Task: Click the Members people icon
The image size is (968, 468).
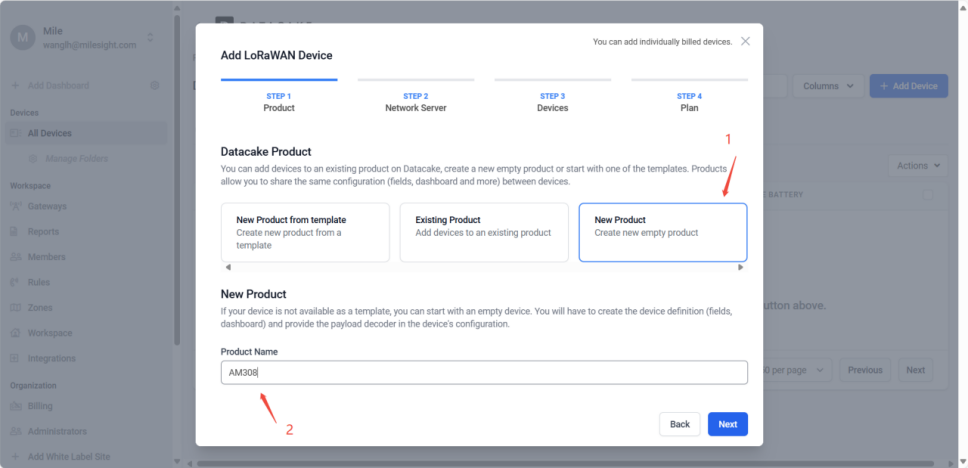Action: click(x=15, y=257)
